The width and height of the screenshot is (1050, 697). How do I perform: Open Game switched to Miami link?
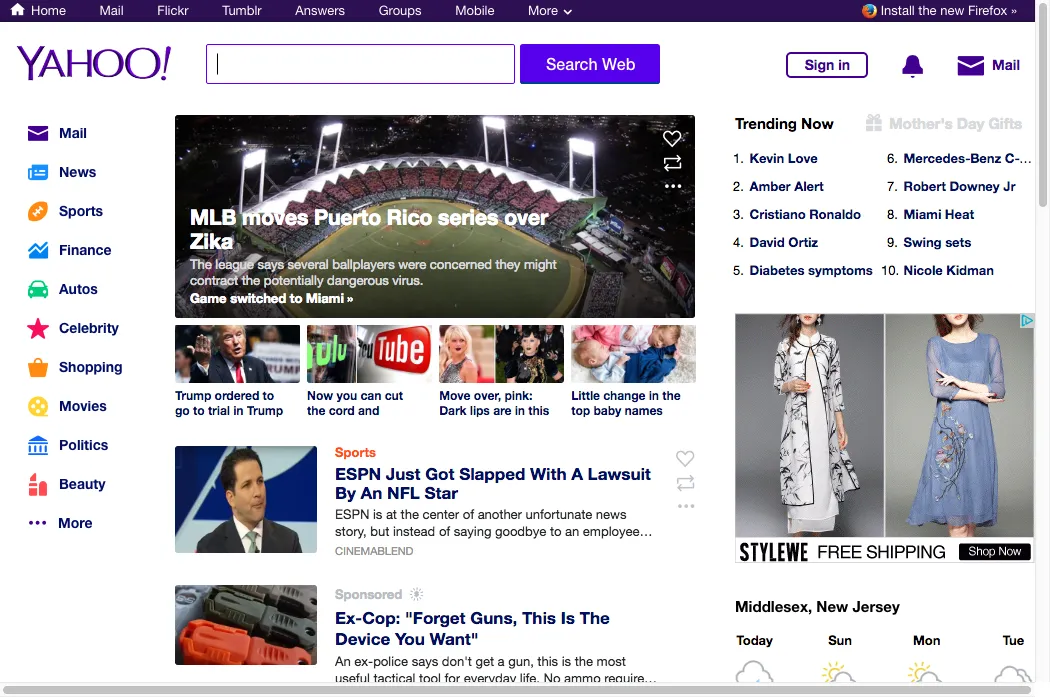tap(271, 299)
